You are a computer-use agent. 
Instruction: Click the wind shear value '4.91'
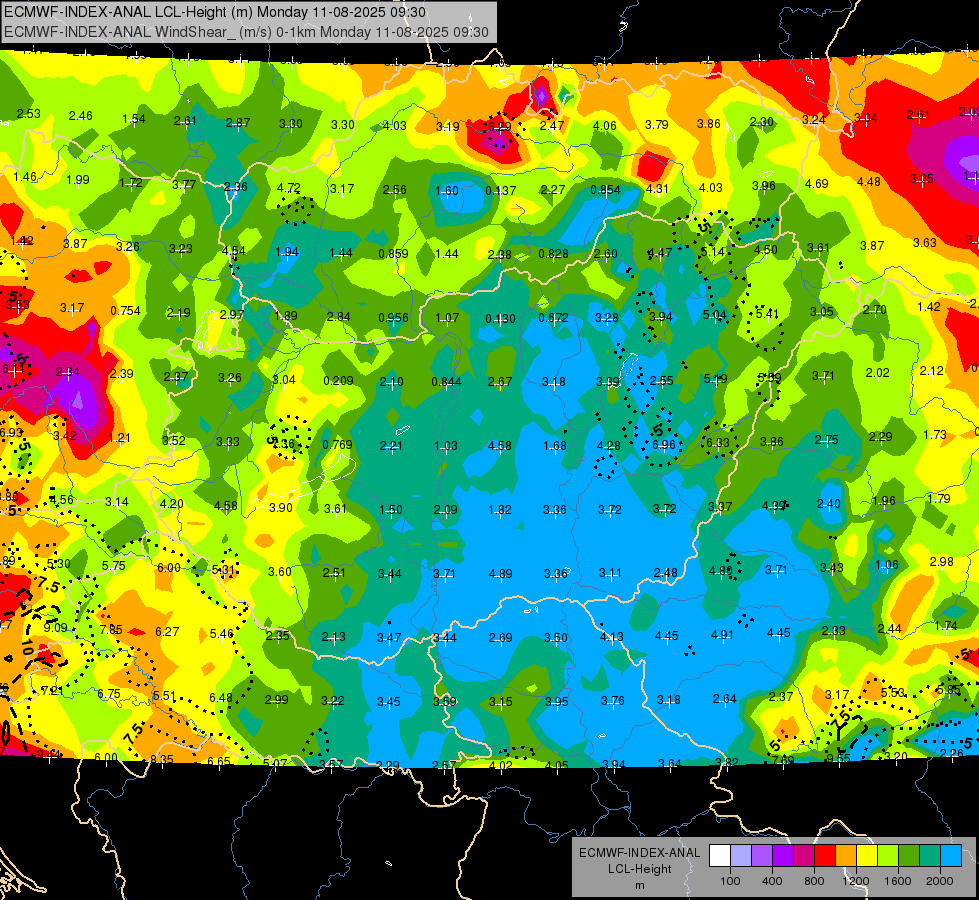[722, 634]
